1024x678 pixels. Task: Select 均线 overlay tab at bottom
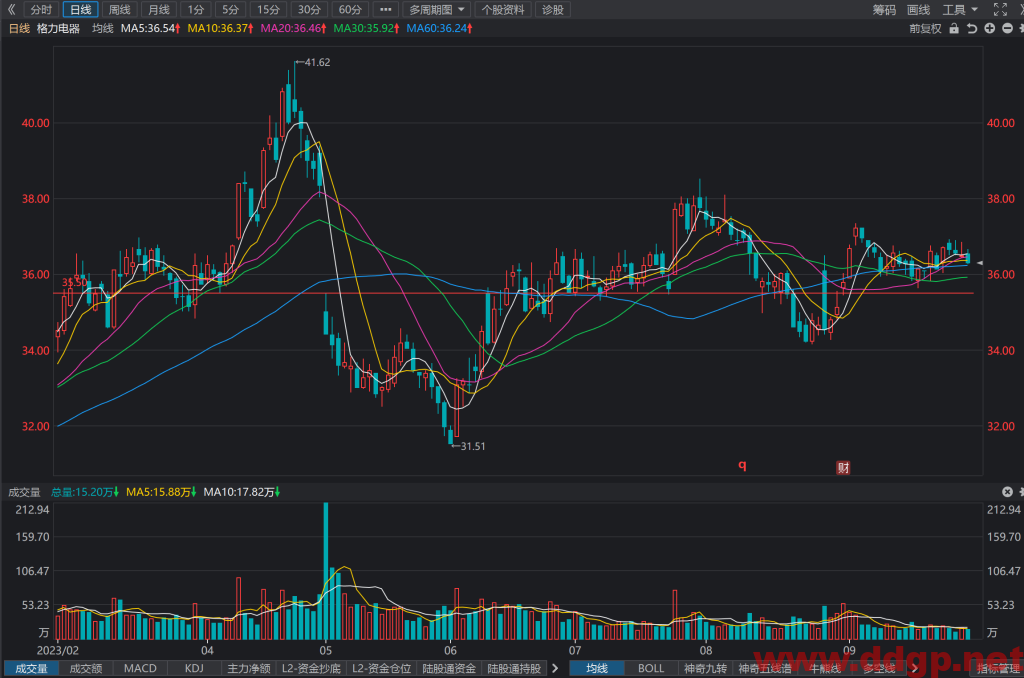597,668
